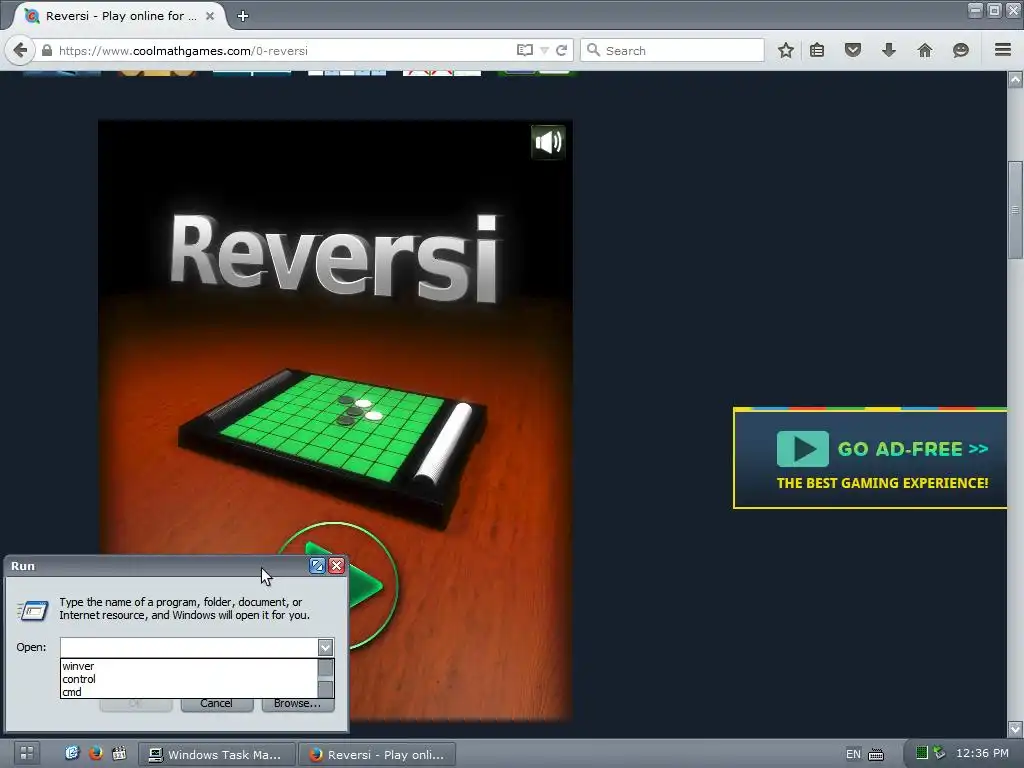Mute the Reversi game sound
Image resolution: width=1024 pixels, height=768 pixels.
coord(548,142)
